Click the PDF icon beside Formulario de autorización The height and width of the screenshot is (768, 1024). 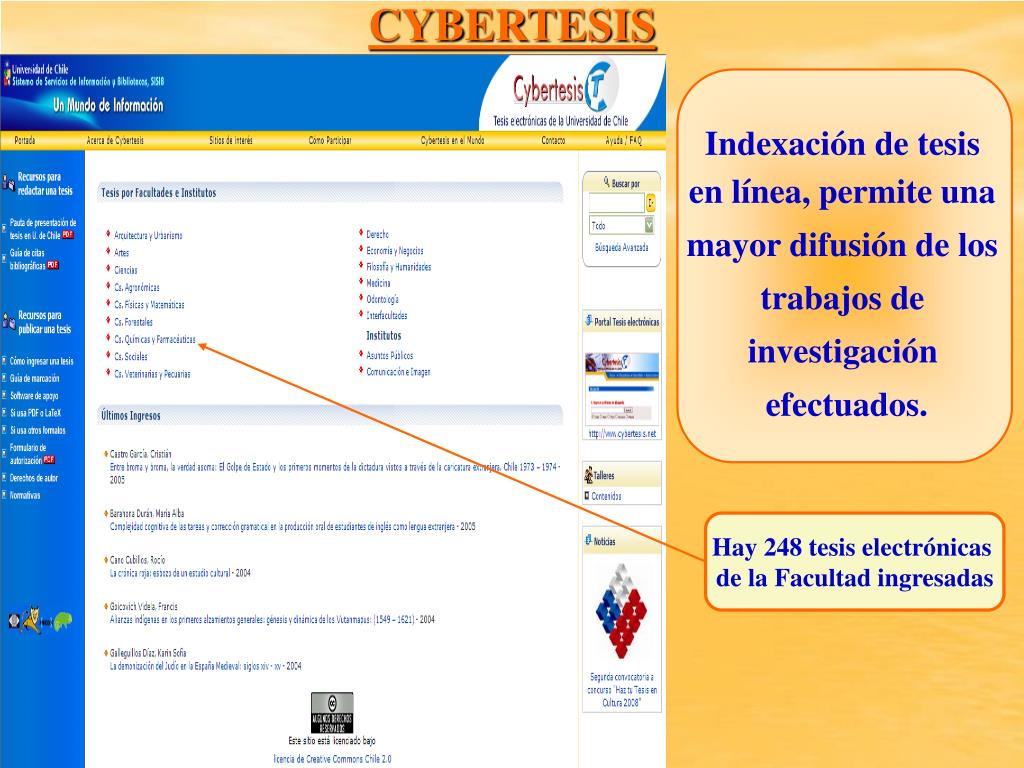(49, 460)
